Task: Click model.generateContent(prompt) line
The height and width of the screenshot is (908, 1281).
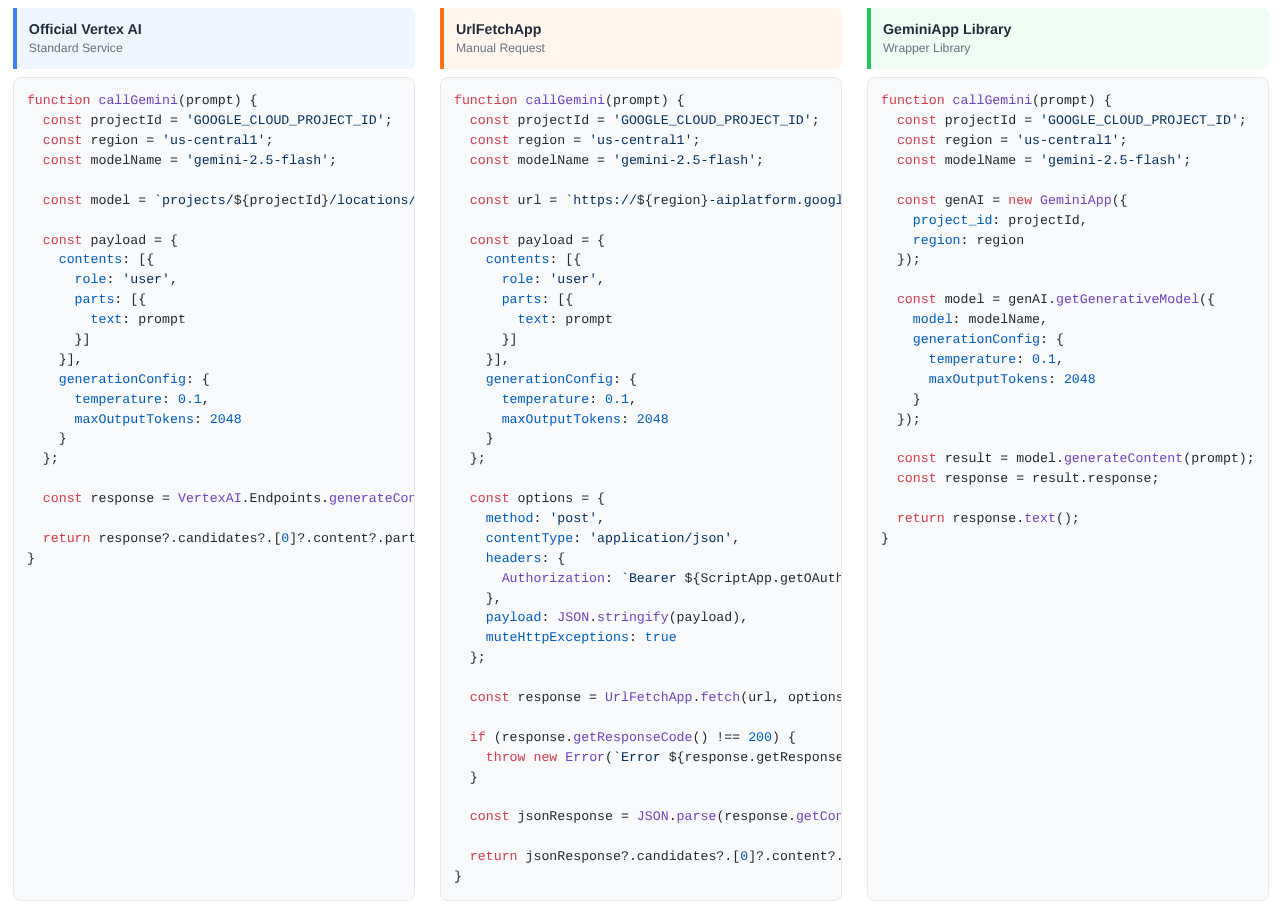Action: click(1074, 458)
